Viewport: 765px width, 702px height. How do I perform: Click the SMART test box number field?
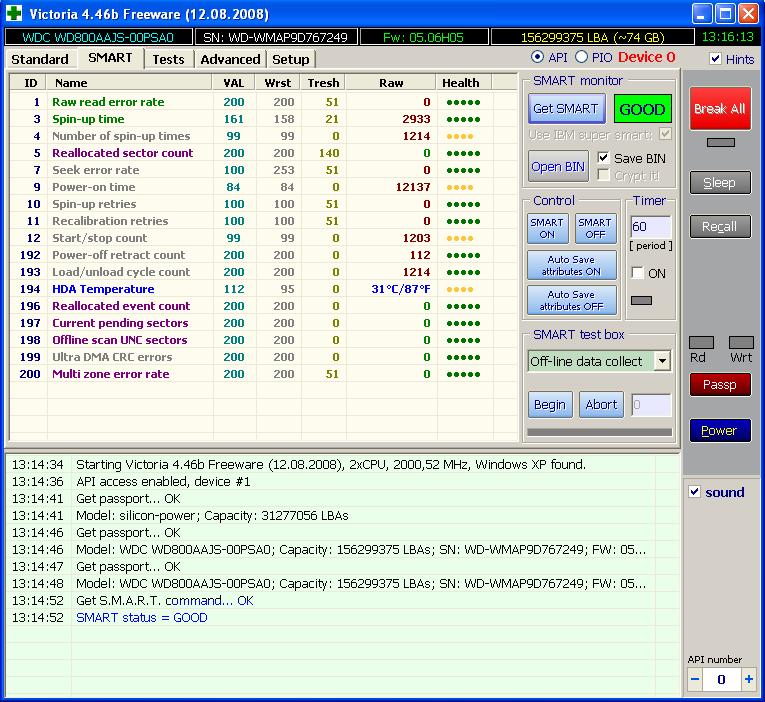(651, 405)
